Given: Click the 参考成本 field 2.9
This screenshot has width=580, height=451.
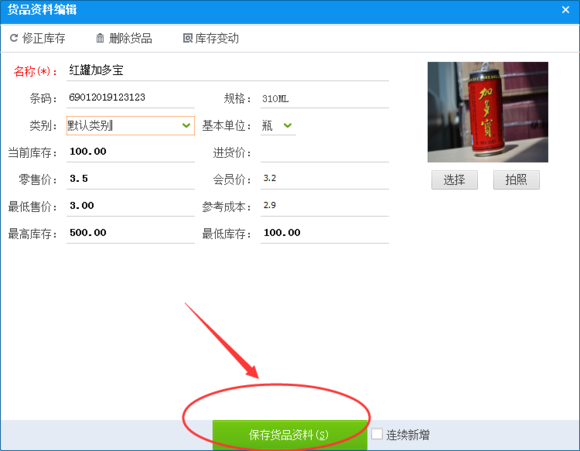Looking at the screenshot, I should click(324, 206).
